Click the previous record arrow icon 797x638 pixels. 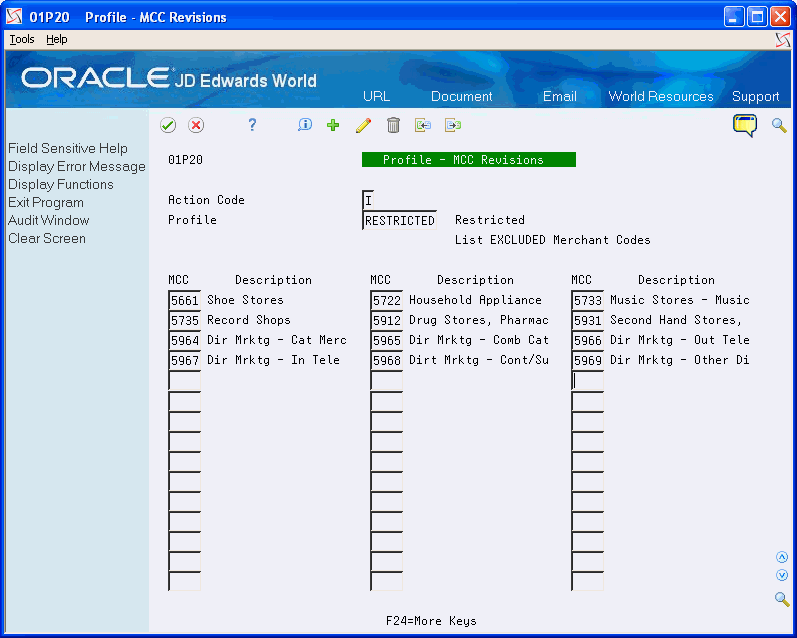click(423, 125)
